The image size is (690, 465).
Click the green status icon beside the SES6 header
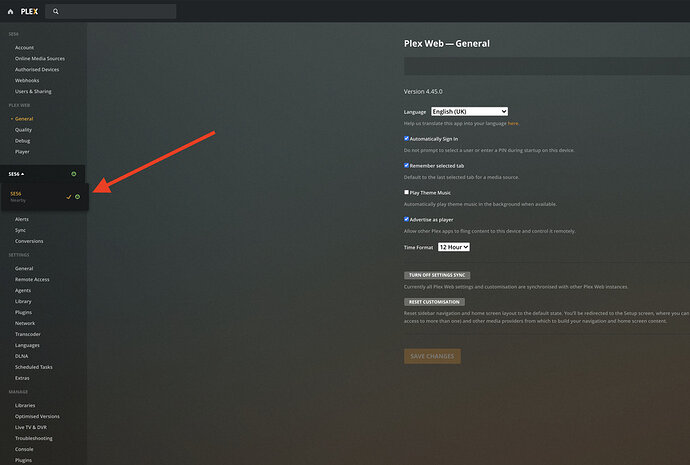pyautogui.click(x=74, y=174)
